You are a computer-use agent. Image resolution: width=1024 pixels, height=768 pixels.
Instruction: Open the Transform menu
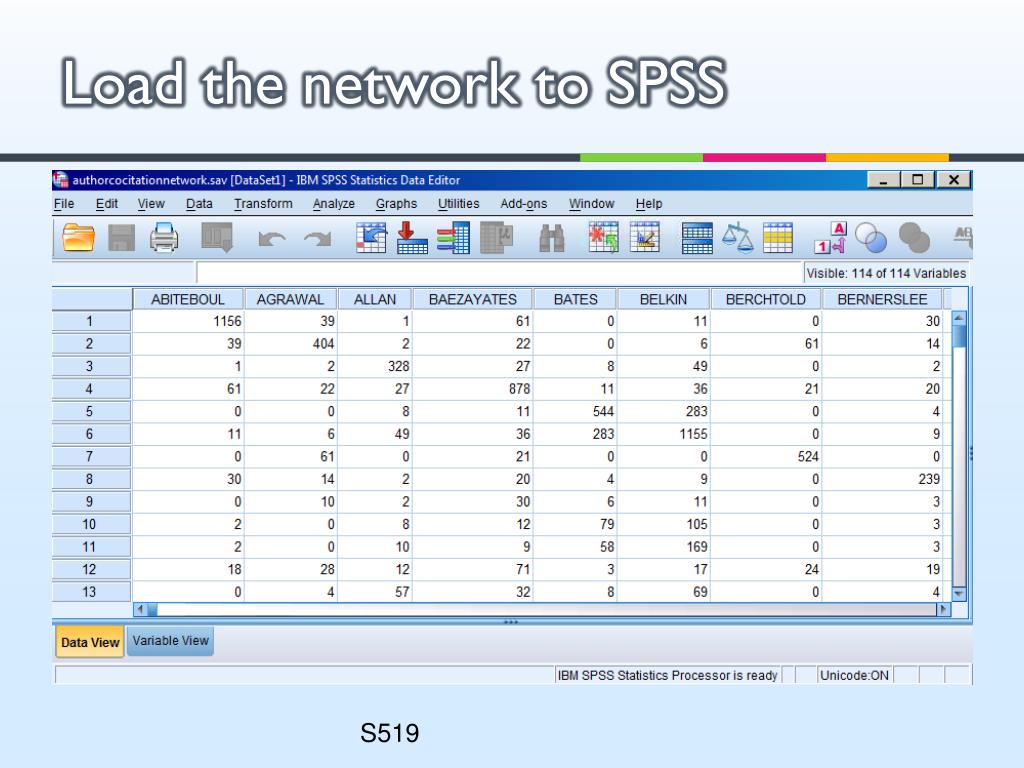[263, 204]
